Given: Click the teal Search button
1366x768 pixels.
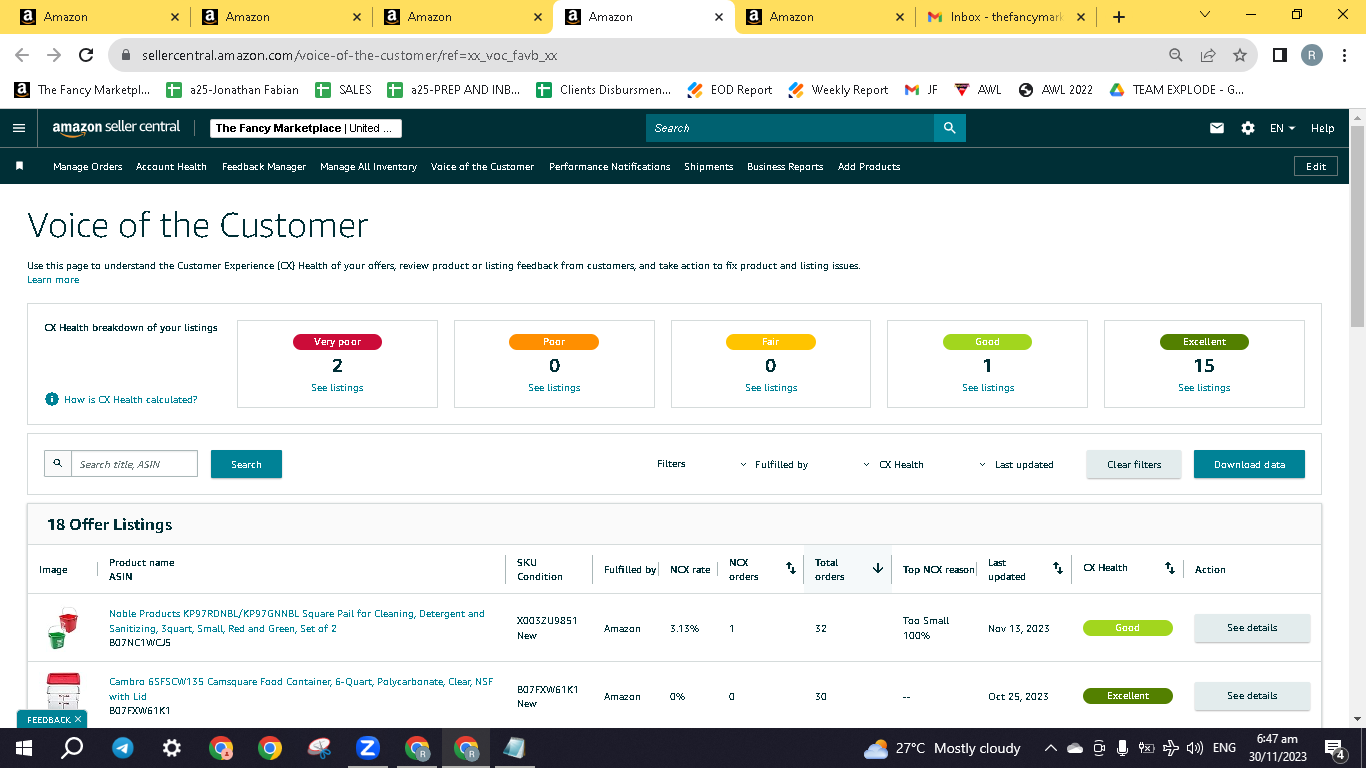Looking at the screenshot, I should (x=246, y=464).
